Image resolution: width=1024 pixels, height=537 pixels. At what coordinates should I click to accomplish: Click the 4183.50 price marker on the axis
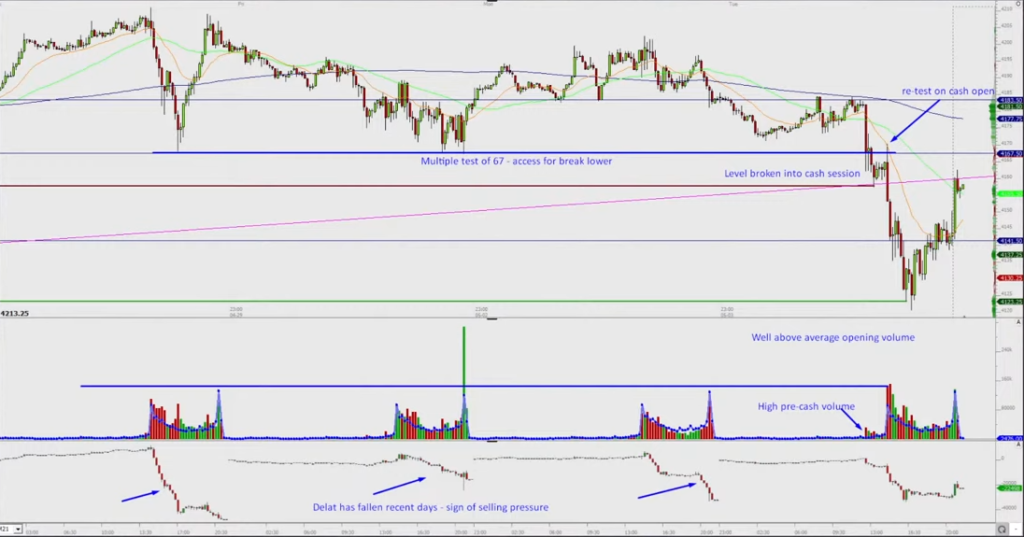click(x=1009, y=101)
